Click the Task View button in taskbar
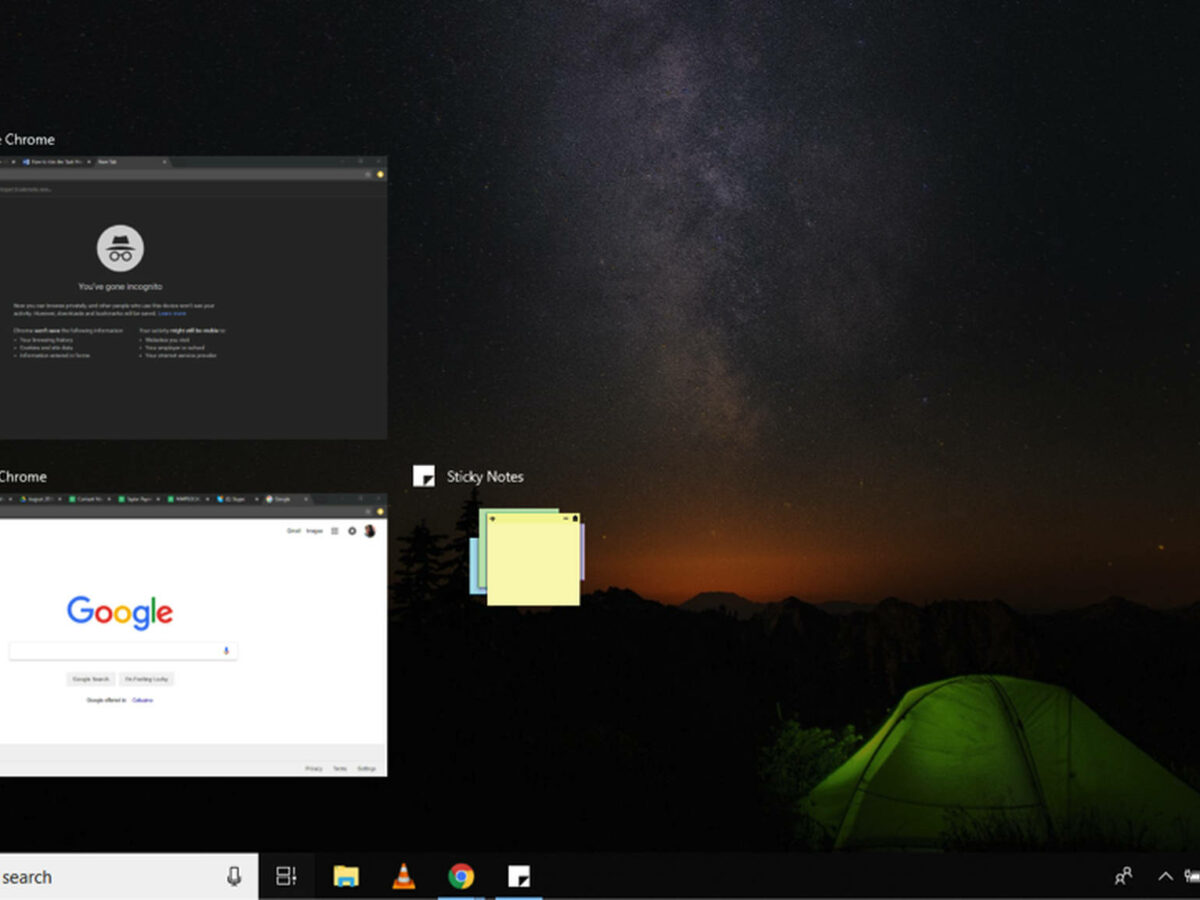 pos(286,877)
